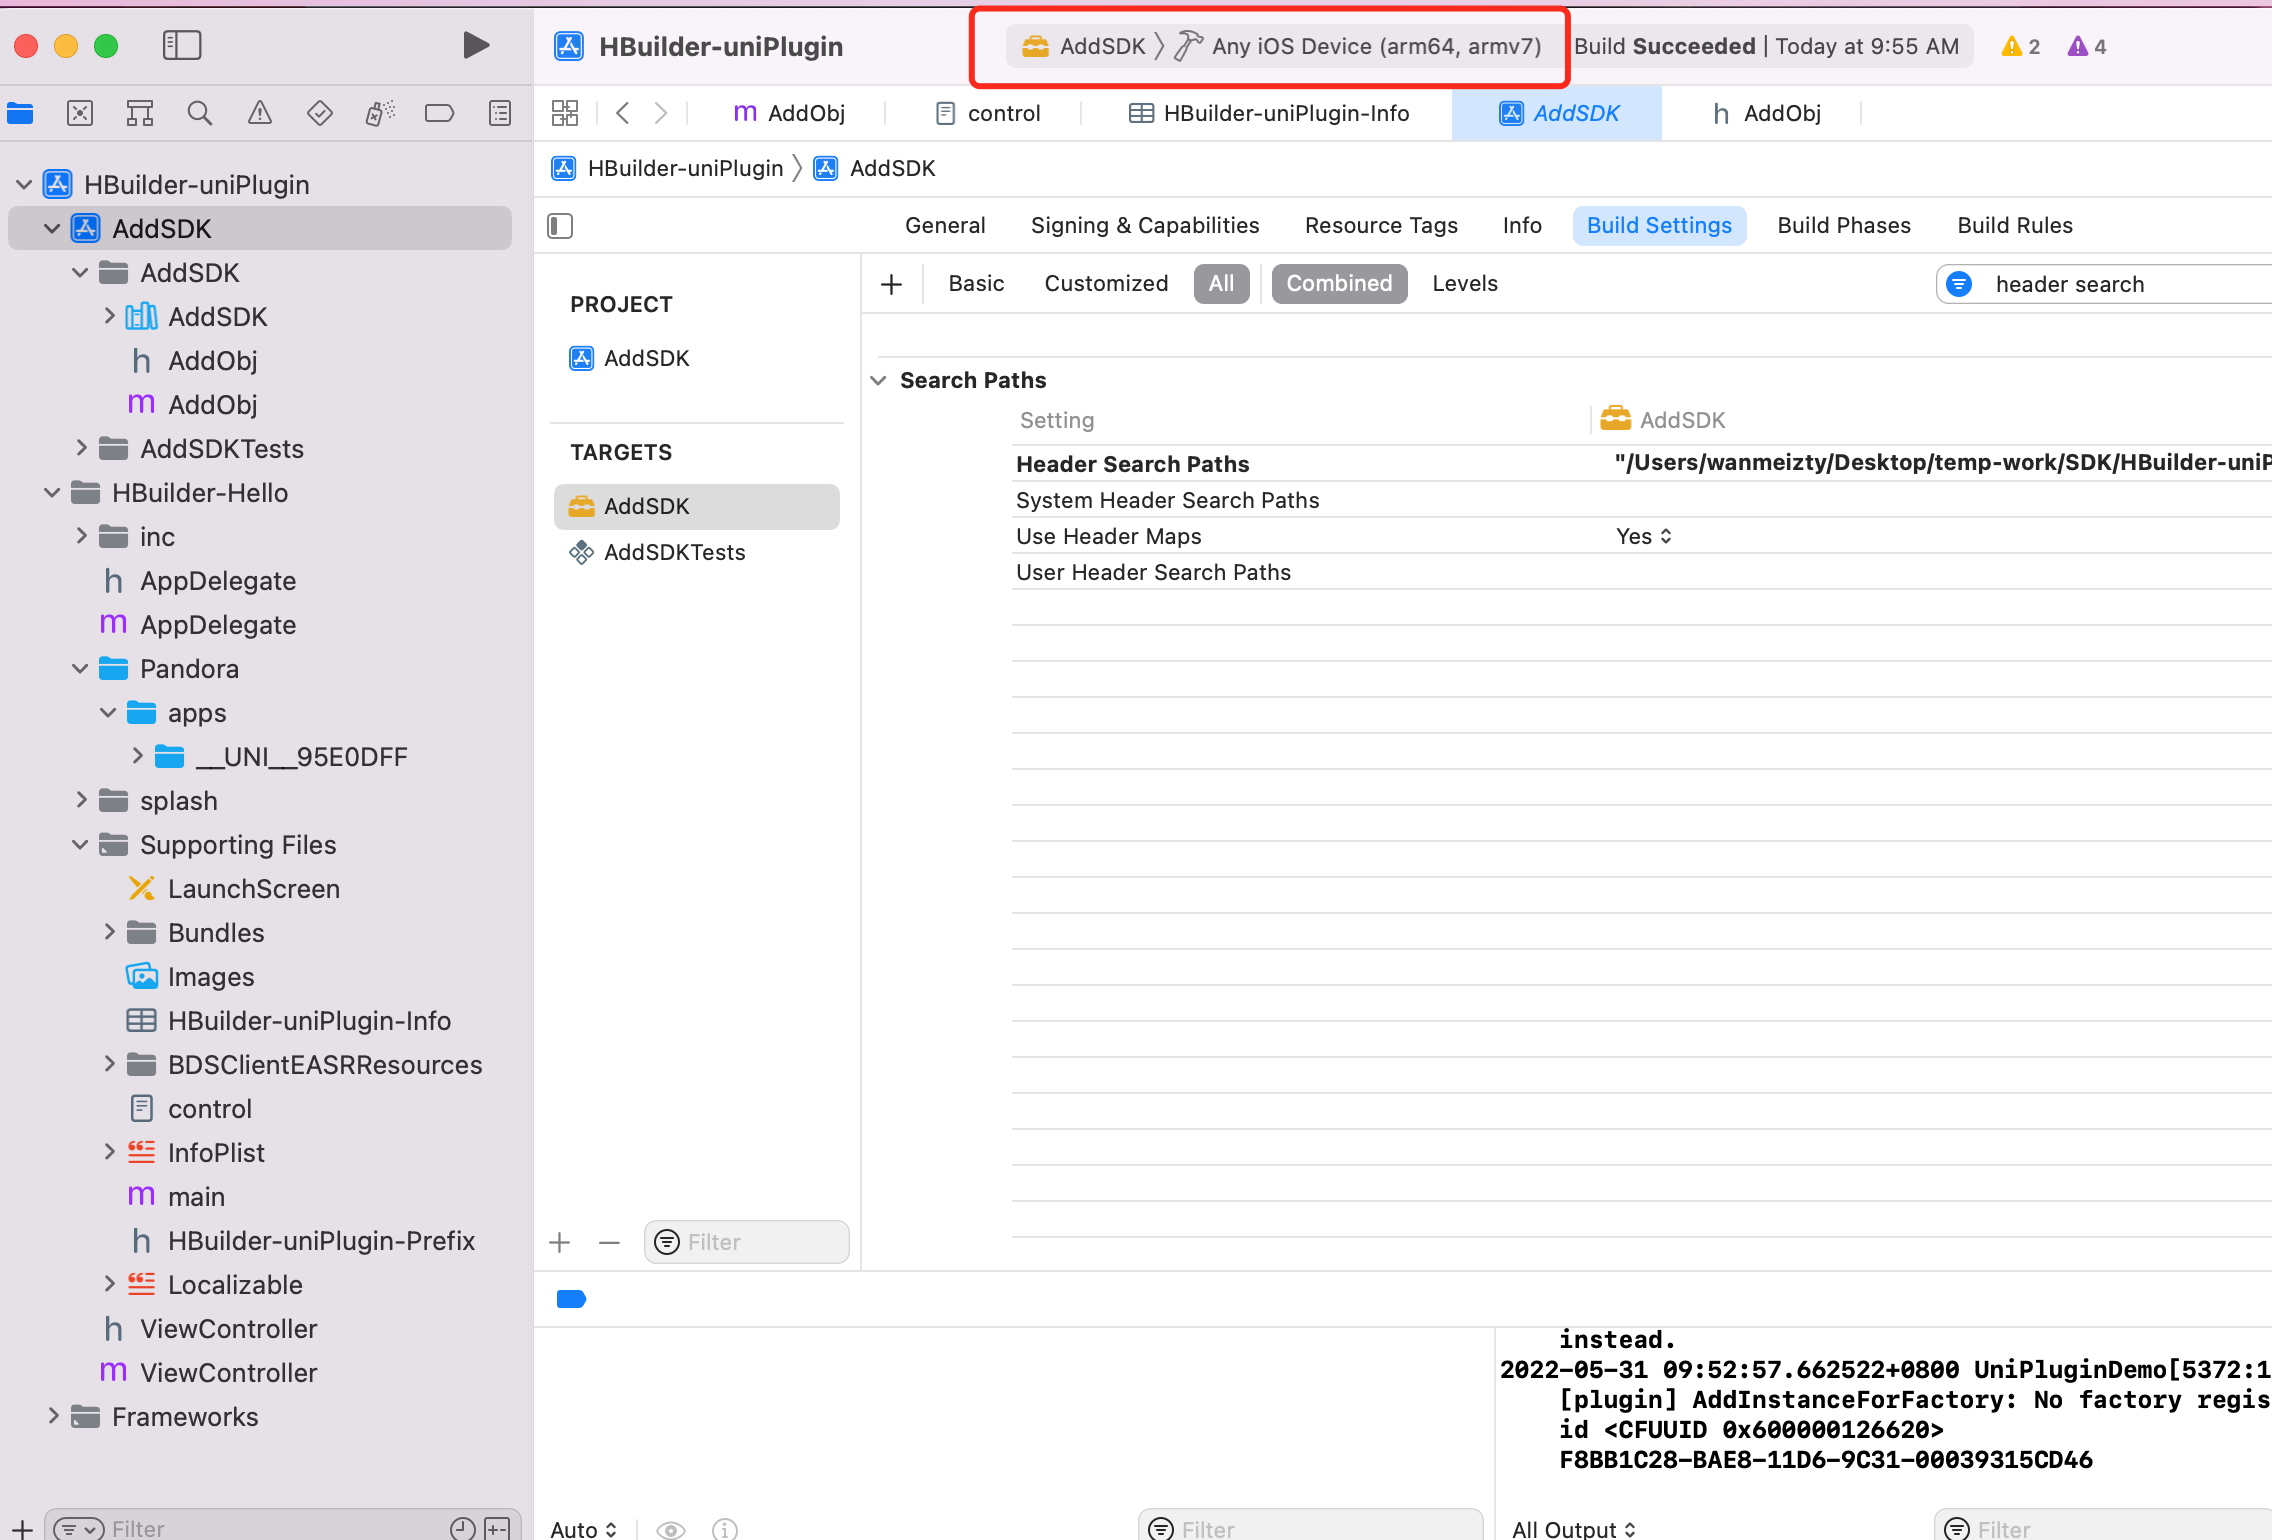Toggle the navigator sidebar icon in title bar
The height and width of the screenshot is (1540, 2272).
pyautogui.click(x=182, y=45)
